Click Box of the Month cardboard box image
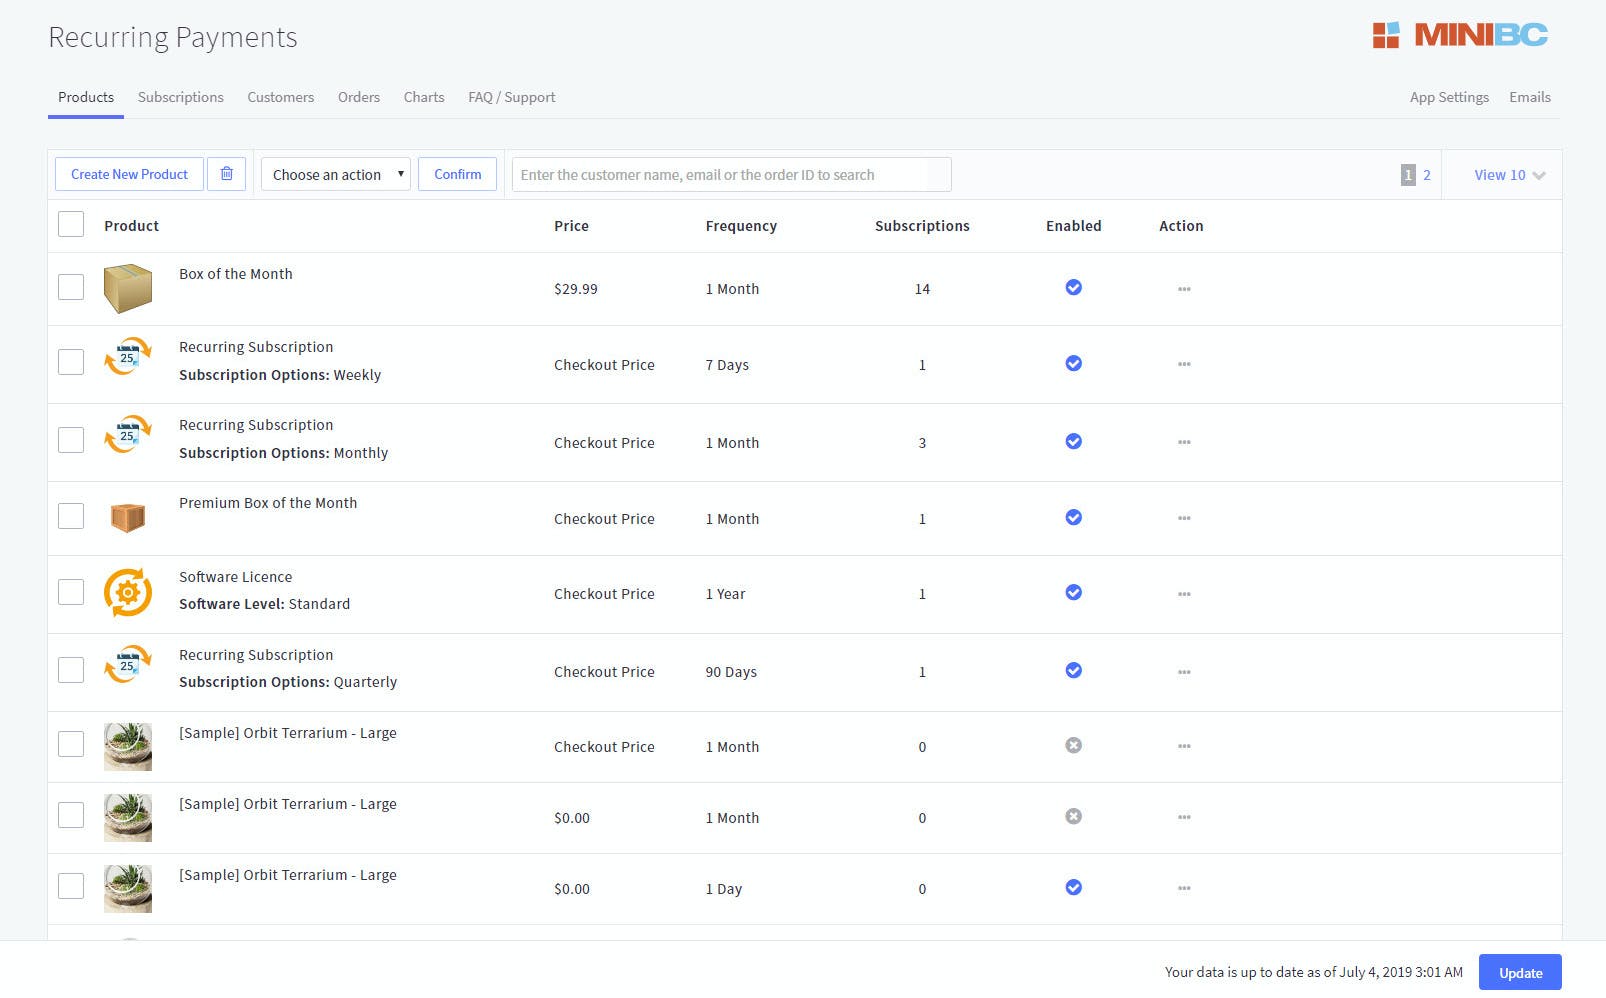The image size is (1606, 998). (128, 288)
